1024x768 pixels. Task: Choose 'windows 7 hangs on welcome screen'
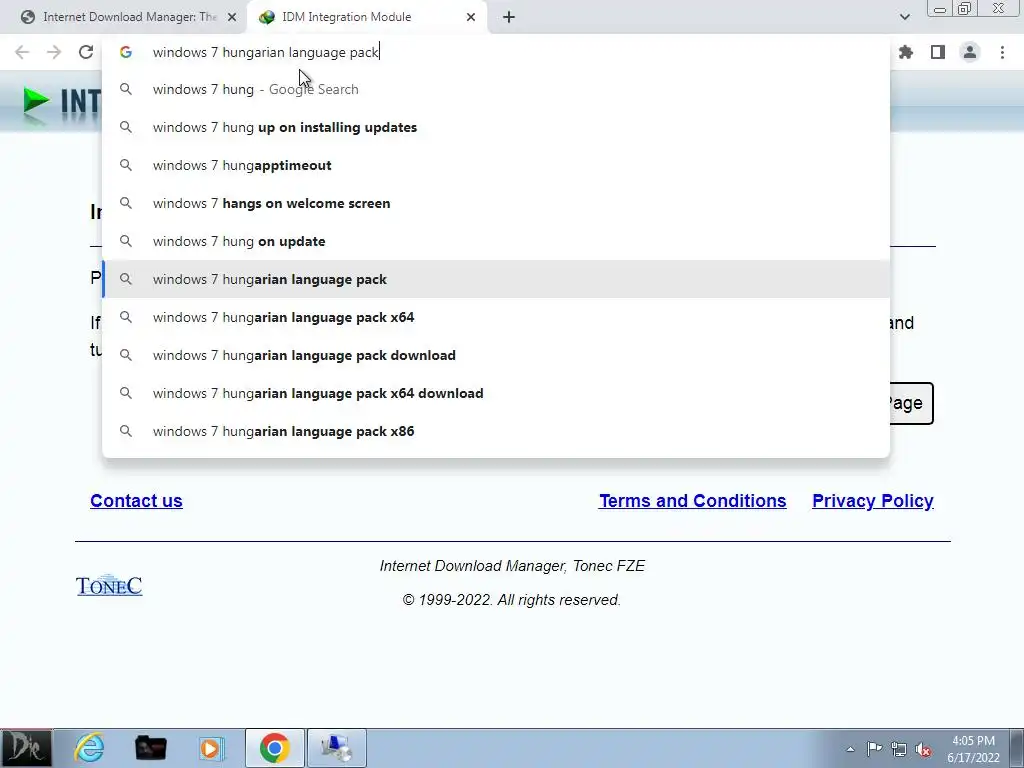(496, 203)
